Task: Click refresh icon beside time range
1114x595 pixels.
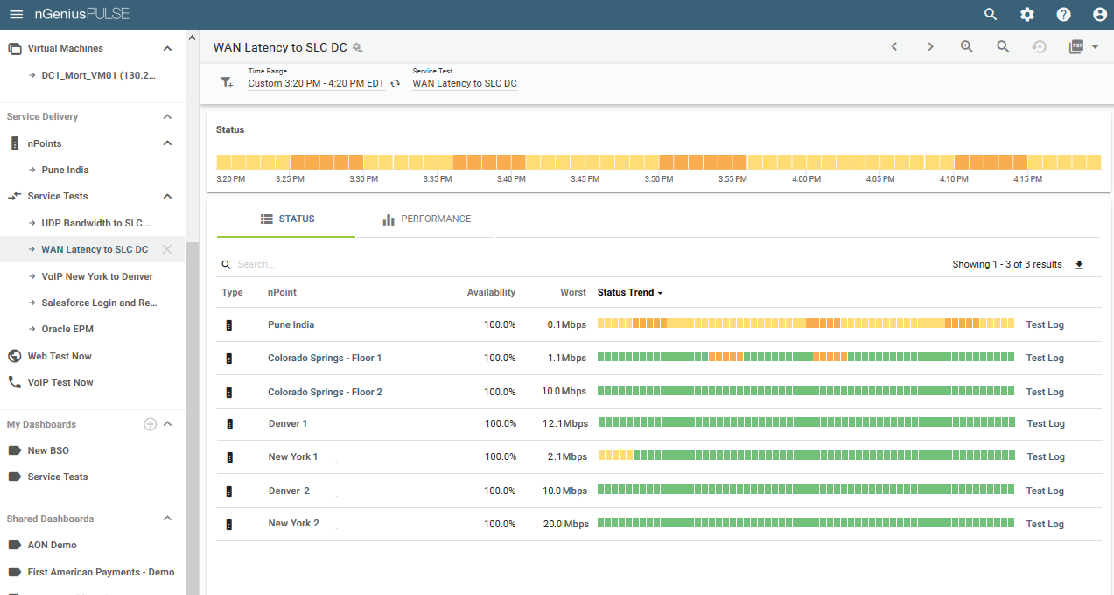Action: 395,83
